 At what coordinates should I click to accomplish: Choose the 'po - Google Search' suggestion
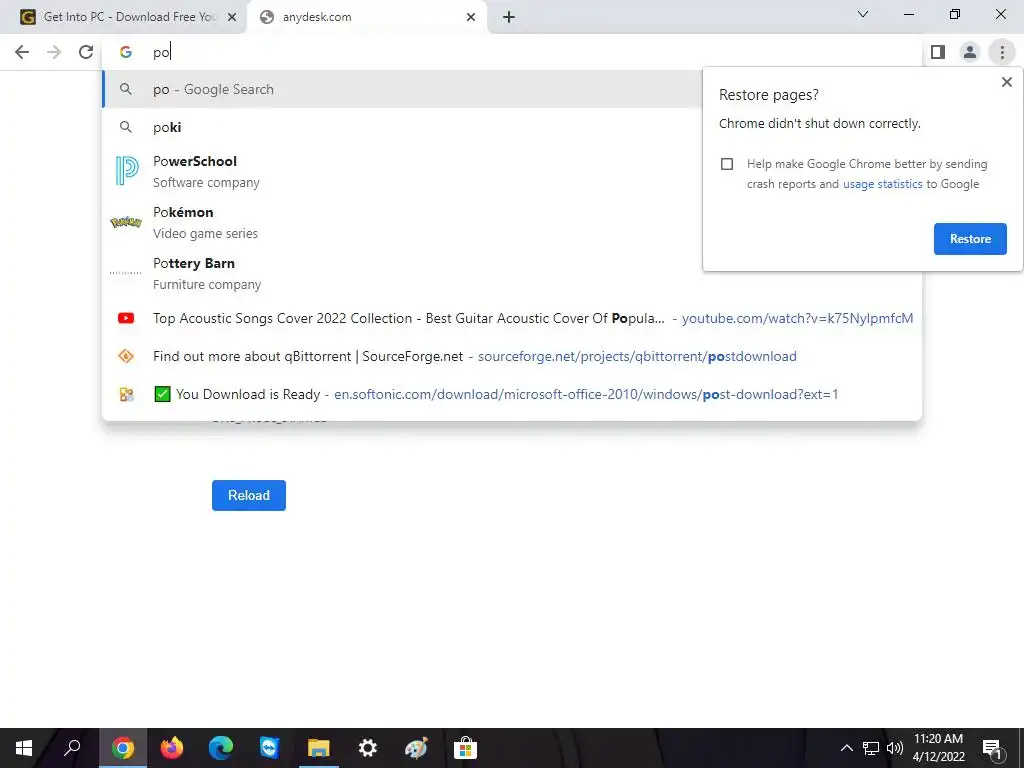click(403, 89)
